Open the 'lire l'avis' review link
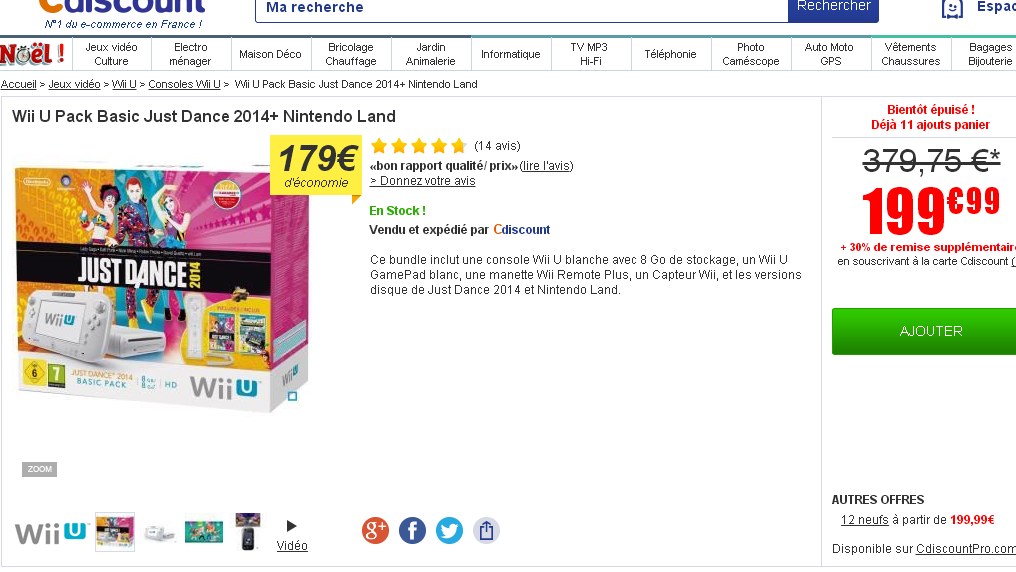Viewport: 1016px width, 572px height. pos(546,166)
